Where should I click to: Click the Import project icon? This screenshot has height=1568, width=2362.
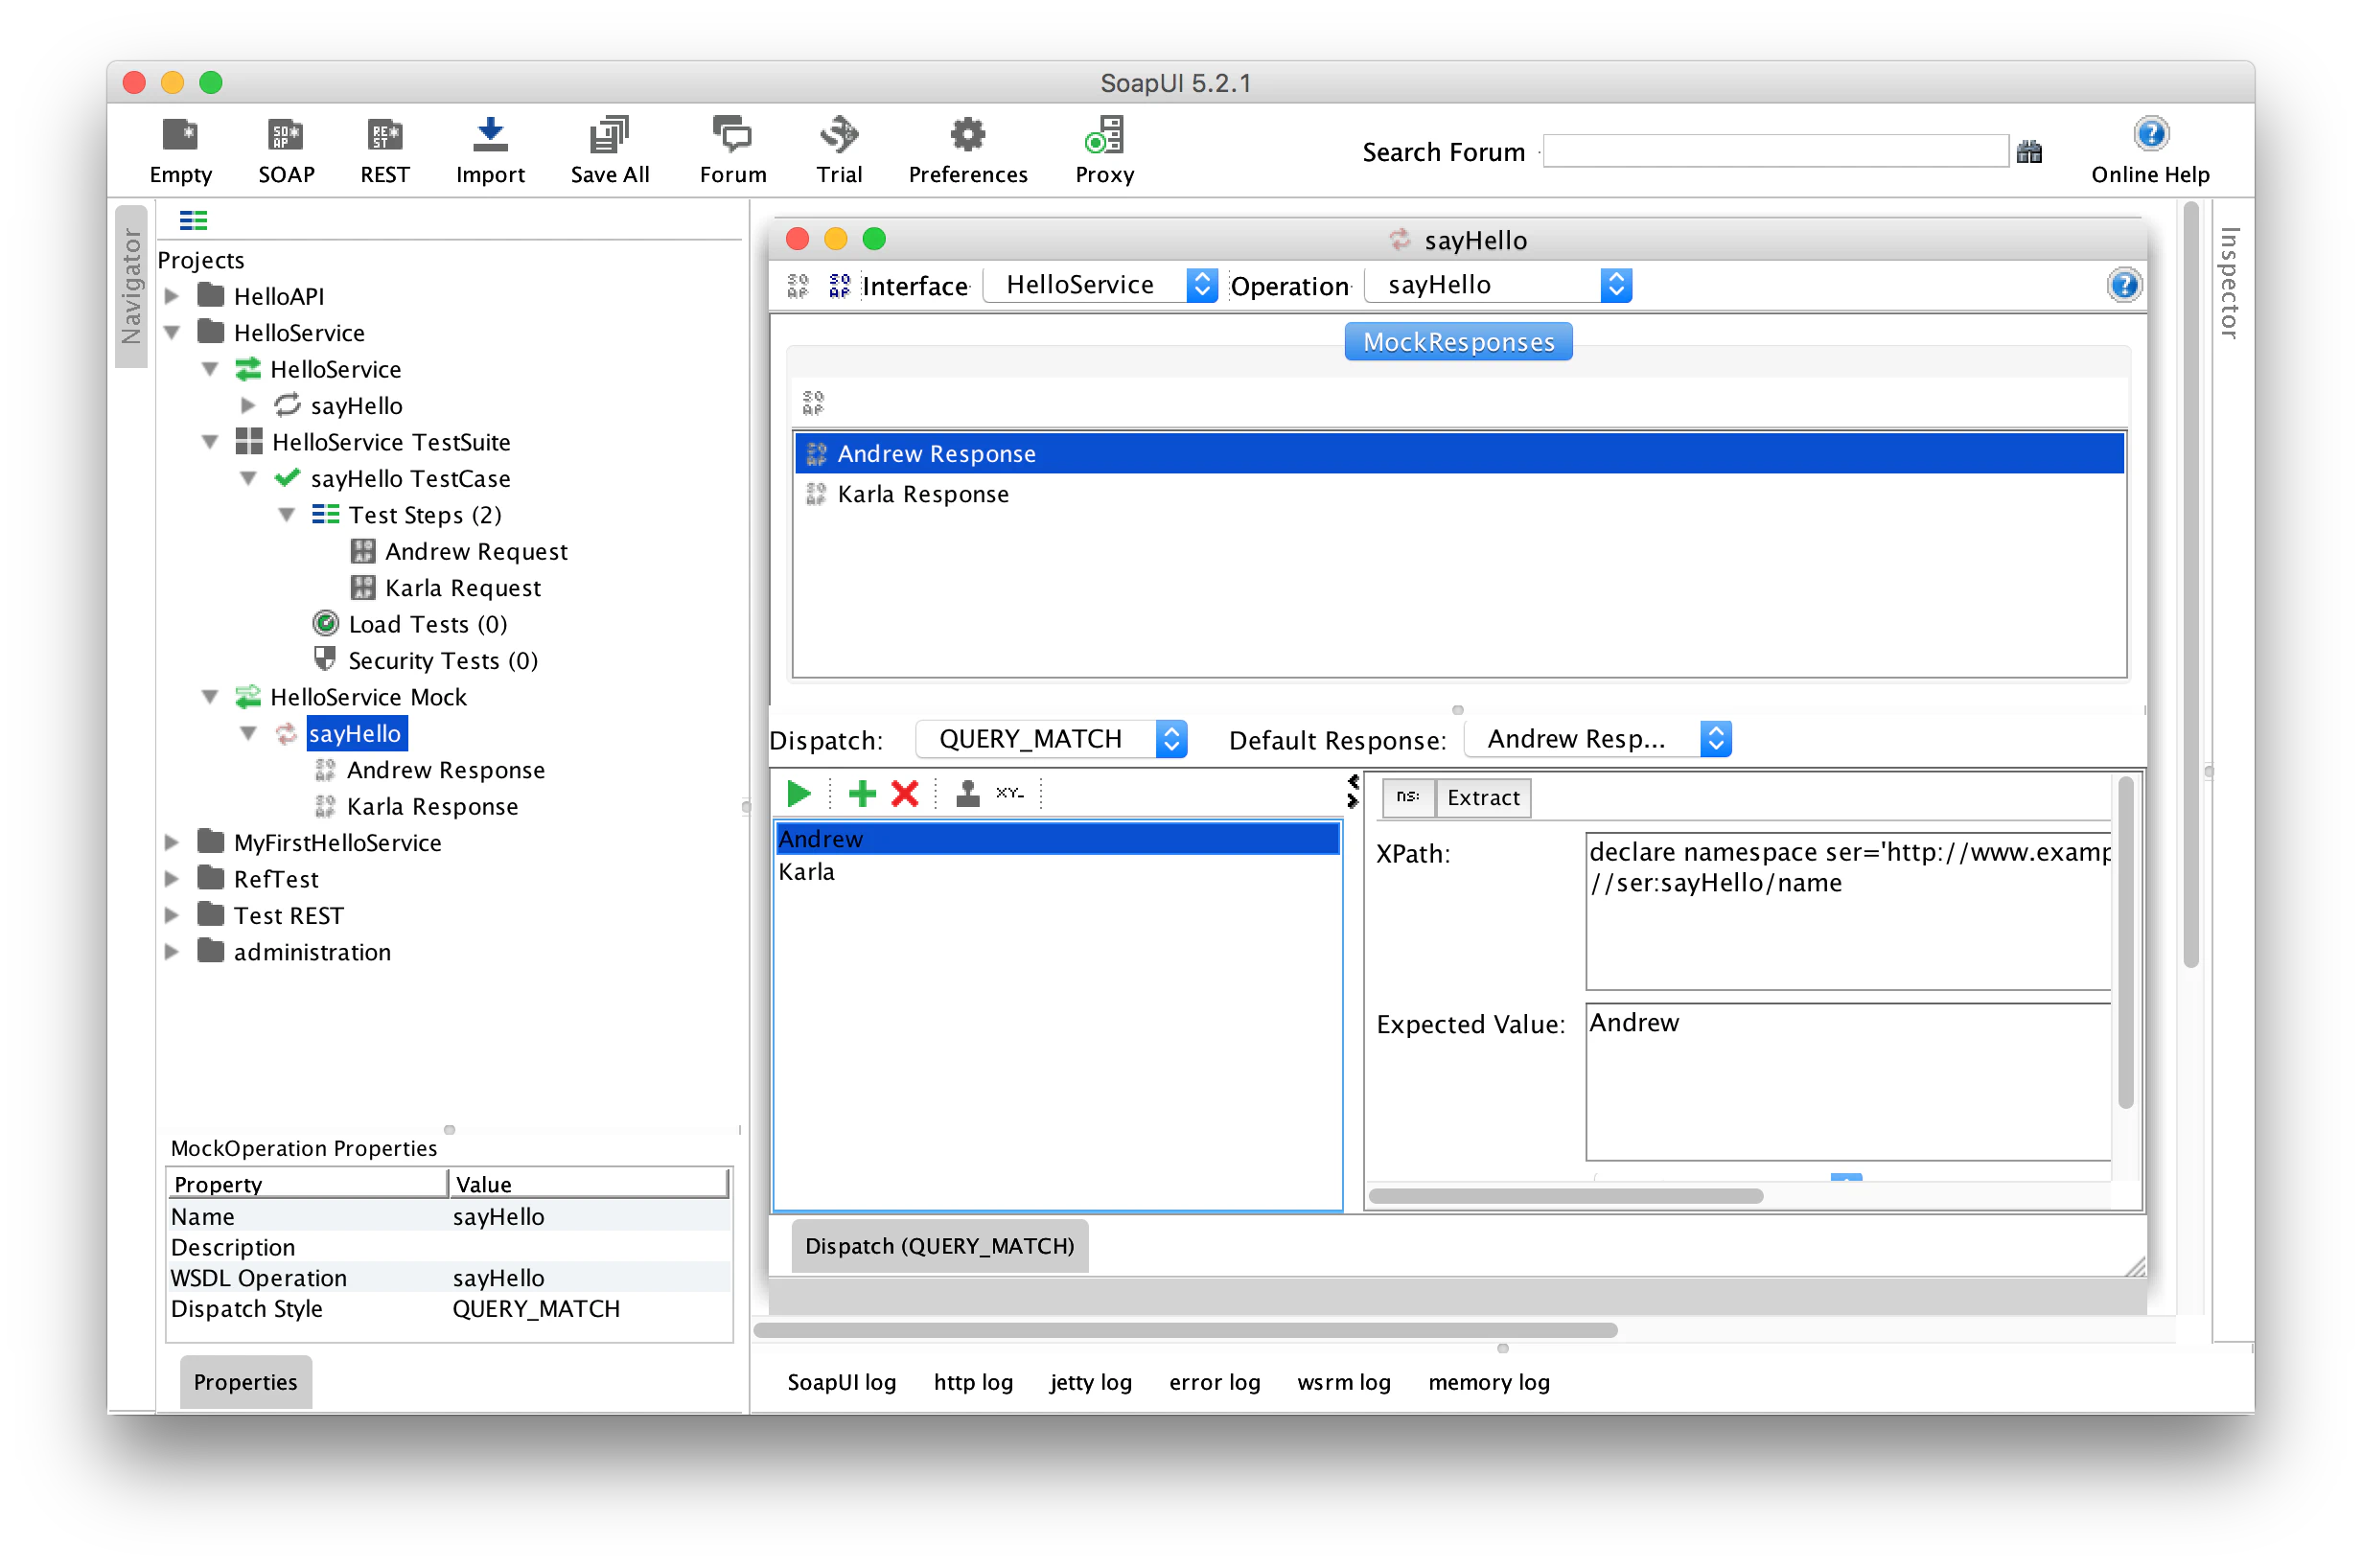(x=490, y=136)
